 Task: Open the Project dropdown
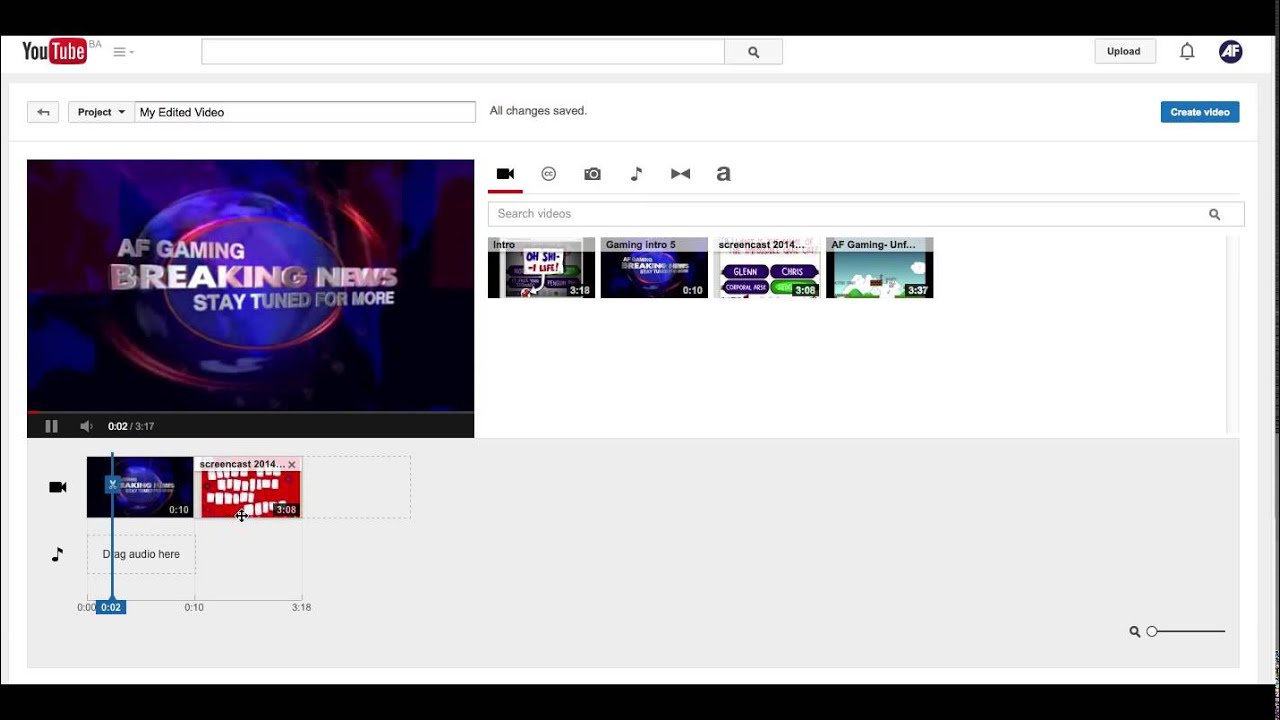click(x=101, y=112)
